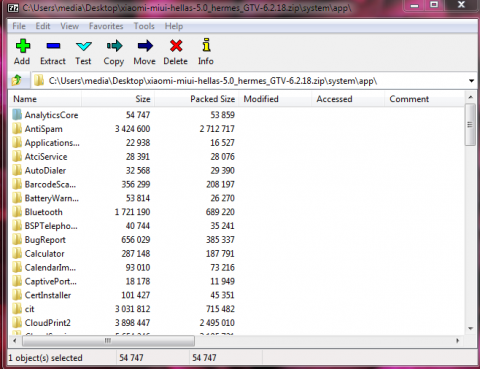Click the green Add plus icon
This screenshot has width=480, height=369.
(x=23, y=46)
